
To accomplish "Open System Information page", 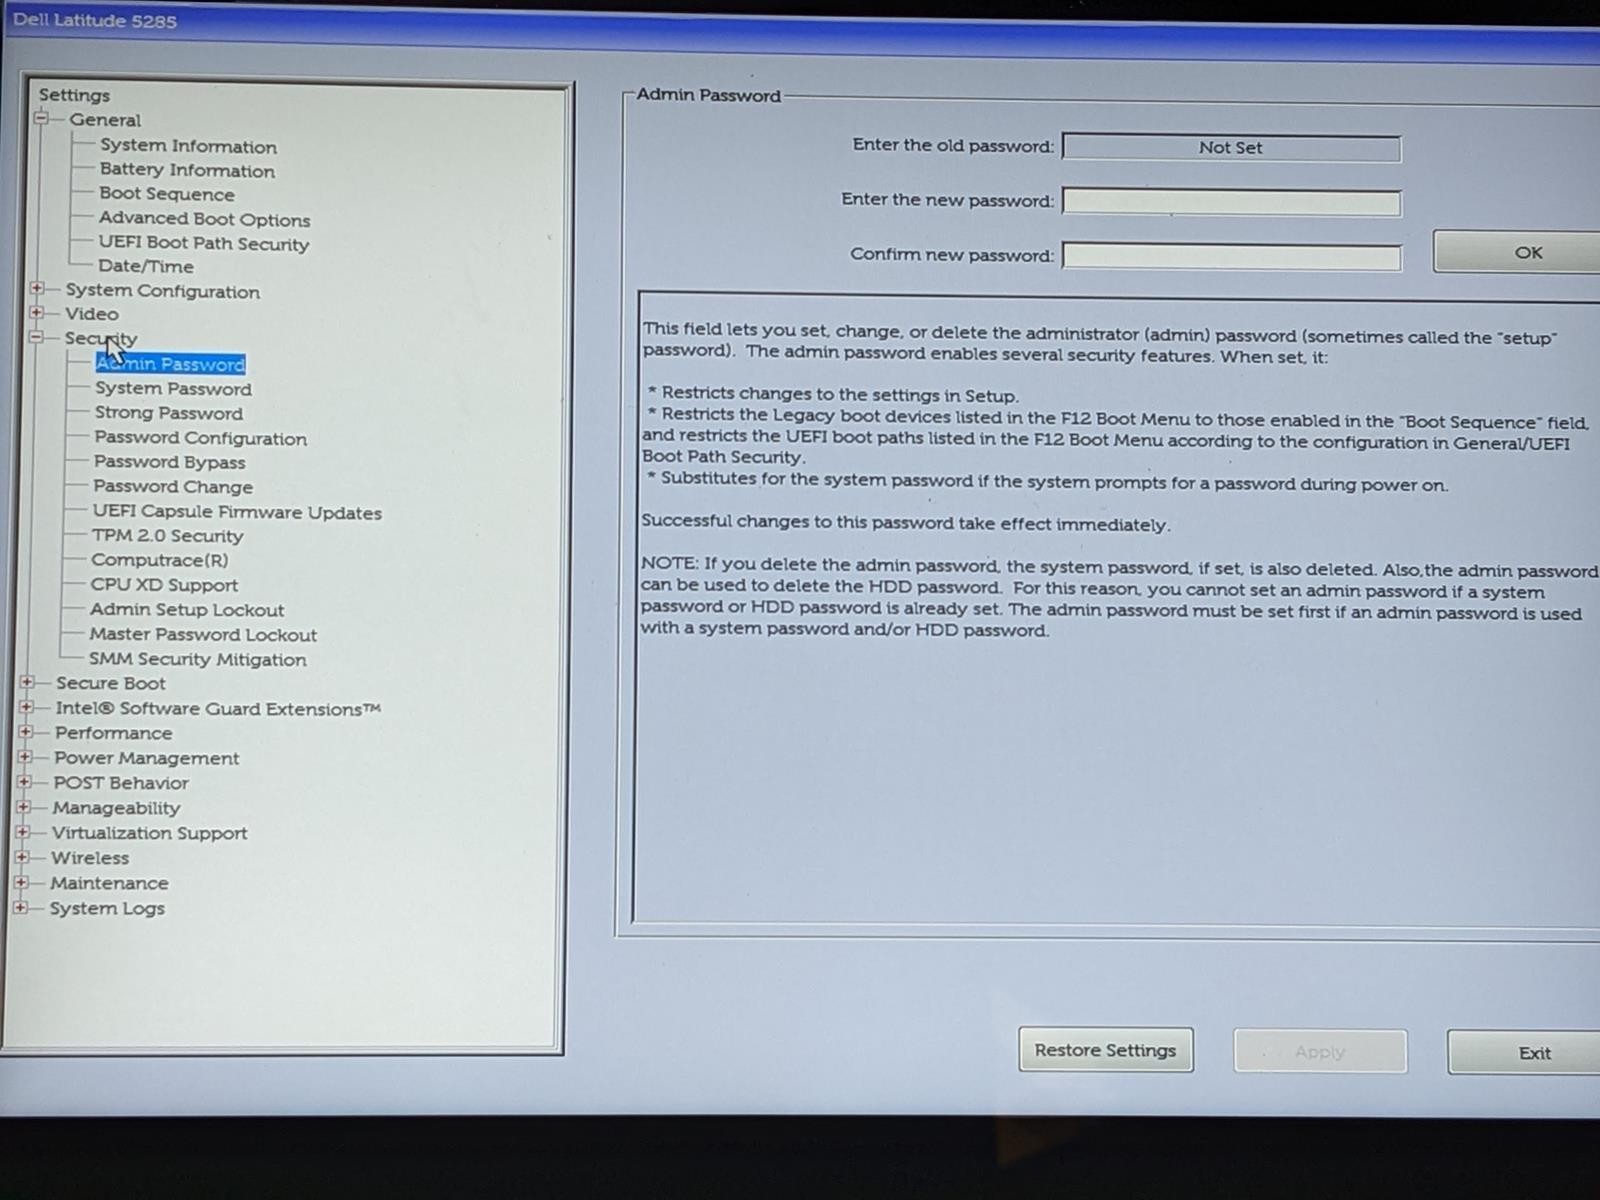I will [188, 146].
